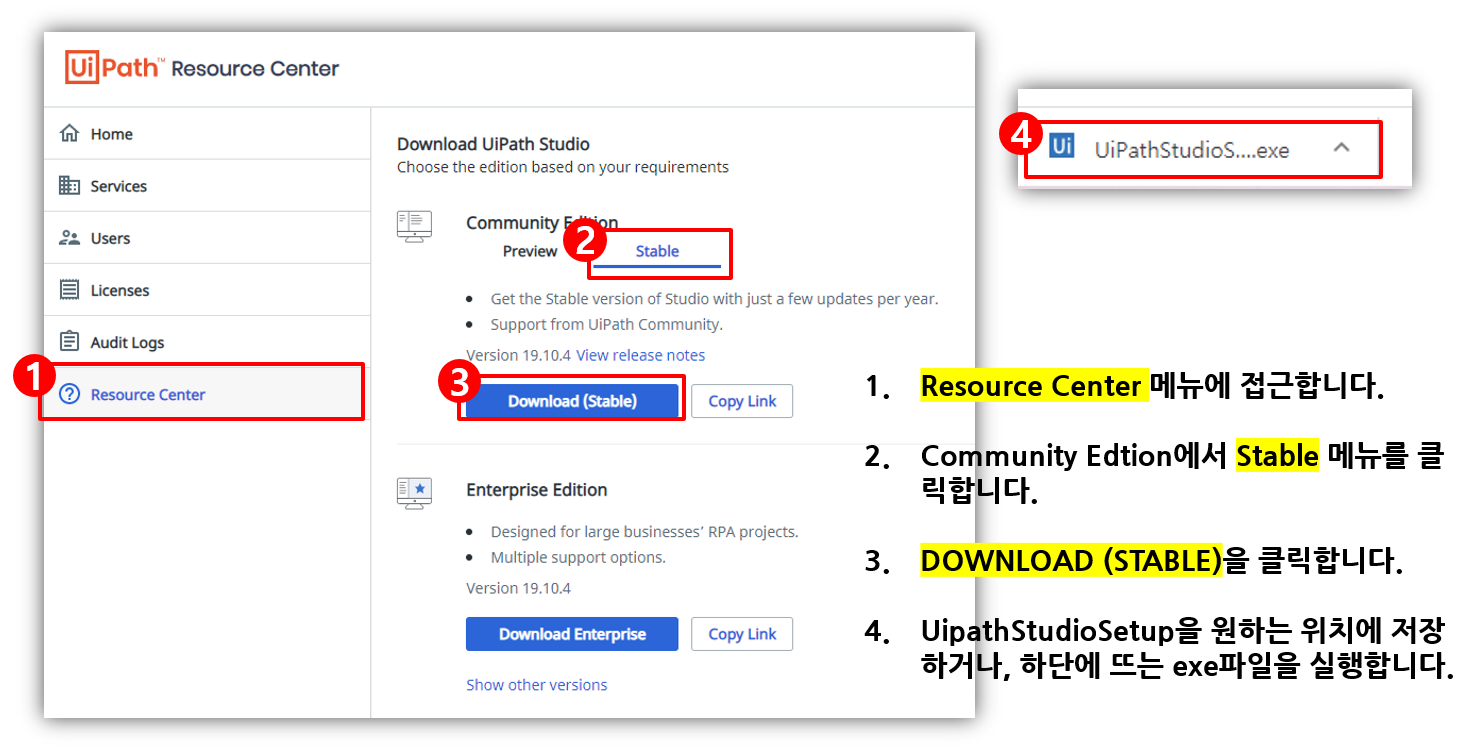Screen dimensions: 1472x750
Task: Switch to the Stable tab
Action: click(x=657, y=251)
